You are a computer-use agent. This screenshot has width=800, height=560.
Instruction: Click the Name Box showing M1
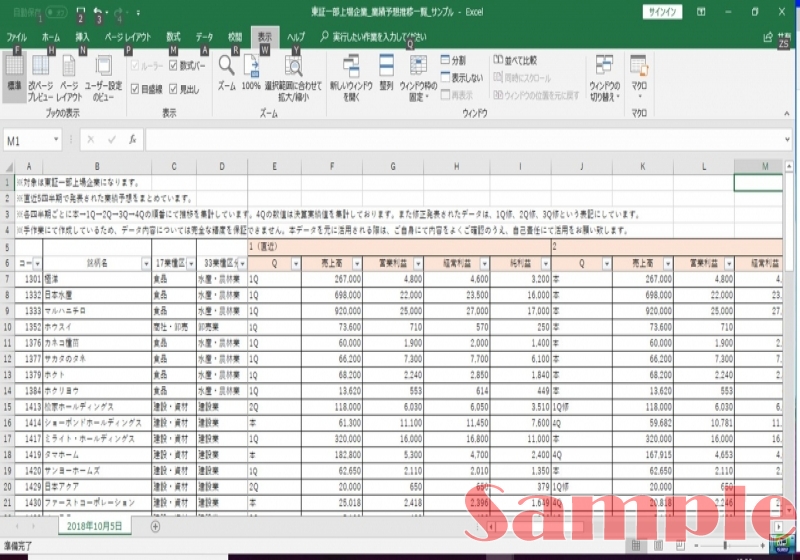point(28,140)
